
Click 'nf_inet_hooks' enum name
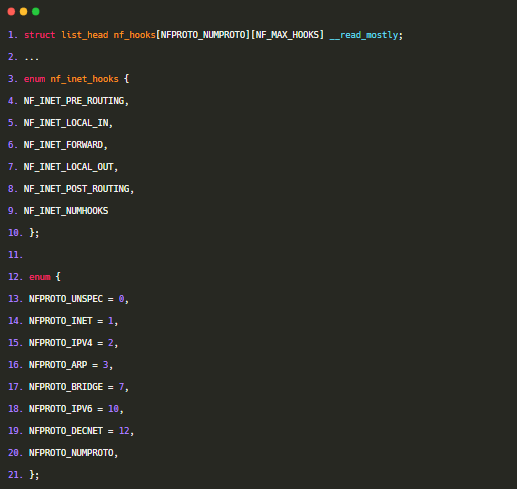84,79
